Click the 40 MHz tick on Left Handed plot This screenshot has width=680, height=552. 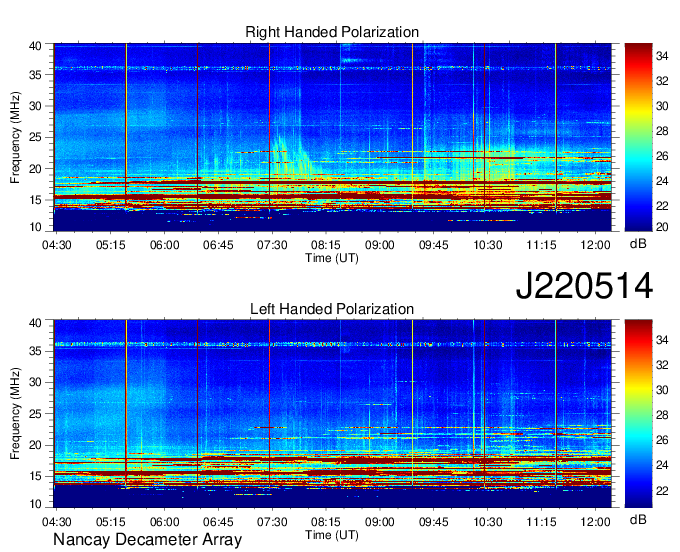click(35, 323)
